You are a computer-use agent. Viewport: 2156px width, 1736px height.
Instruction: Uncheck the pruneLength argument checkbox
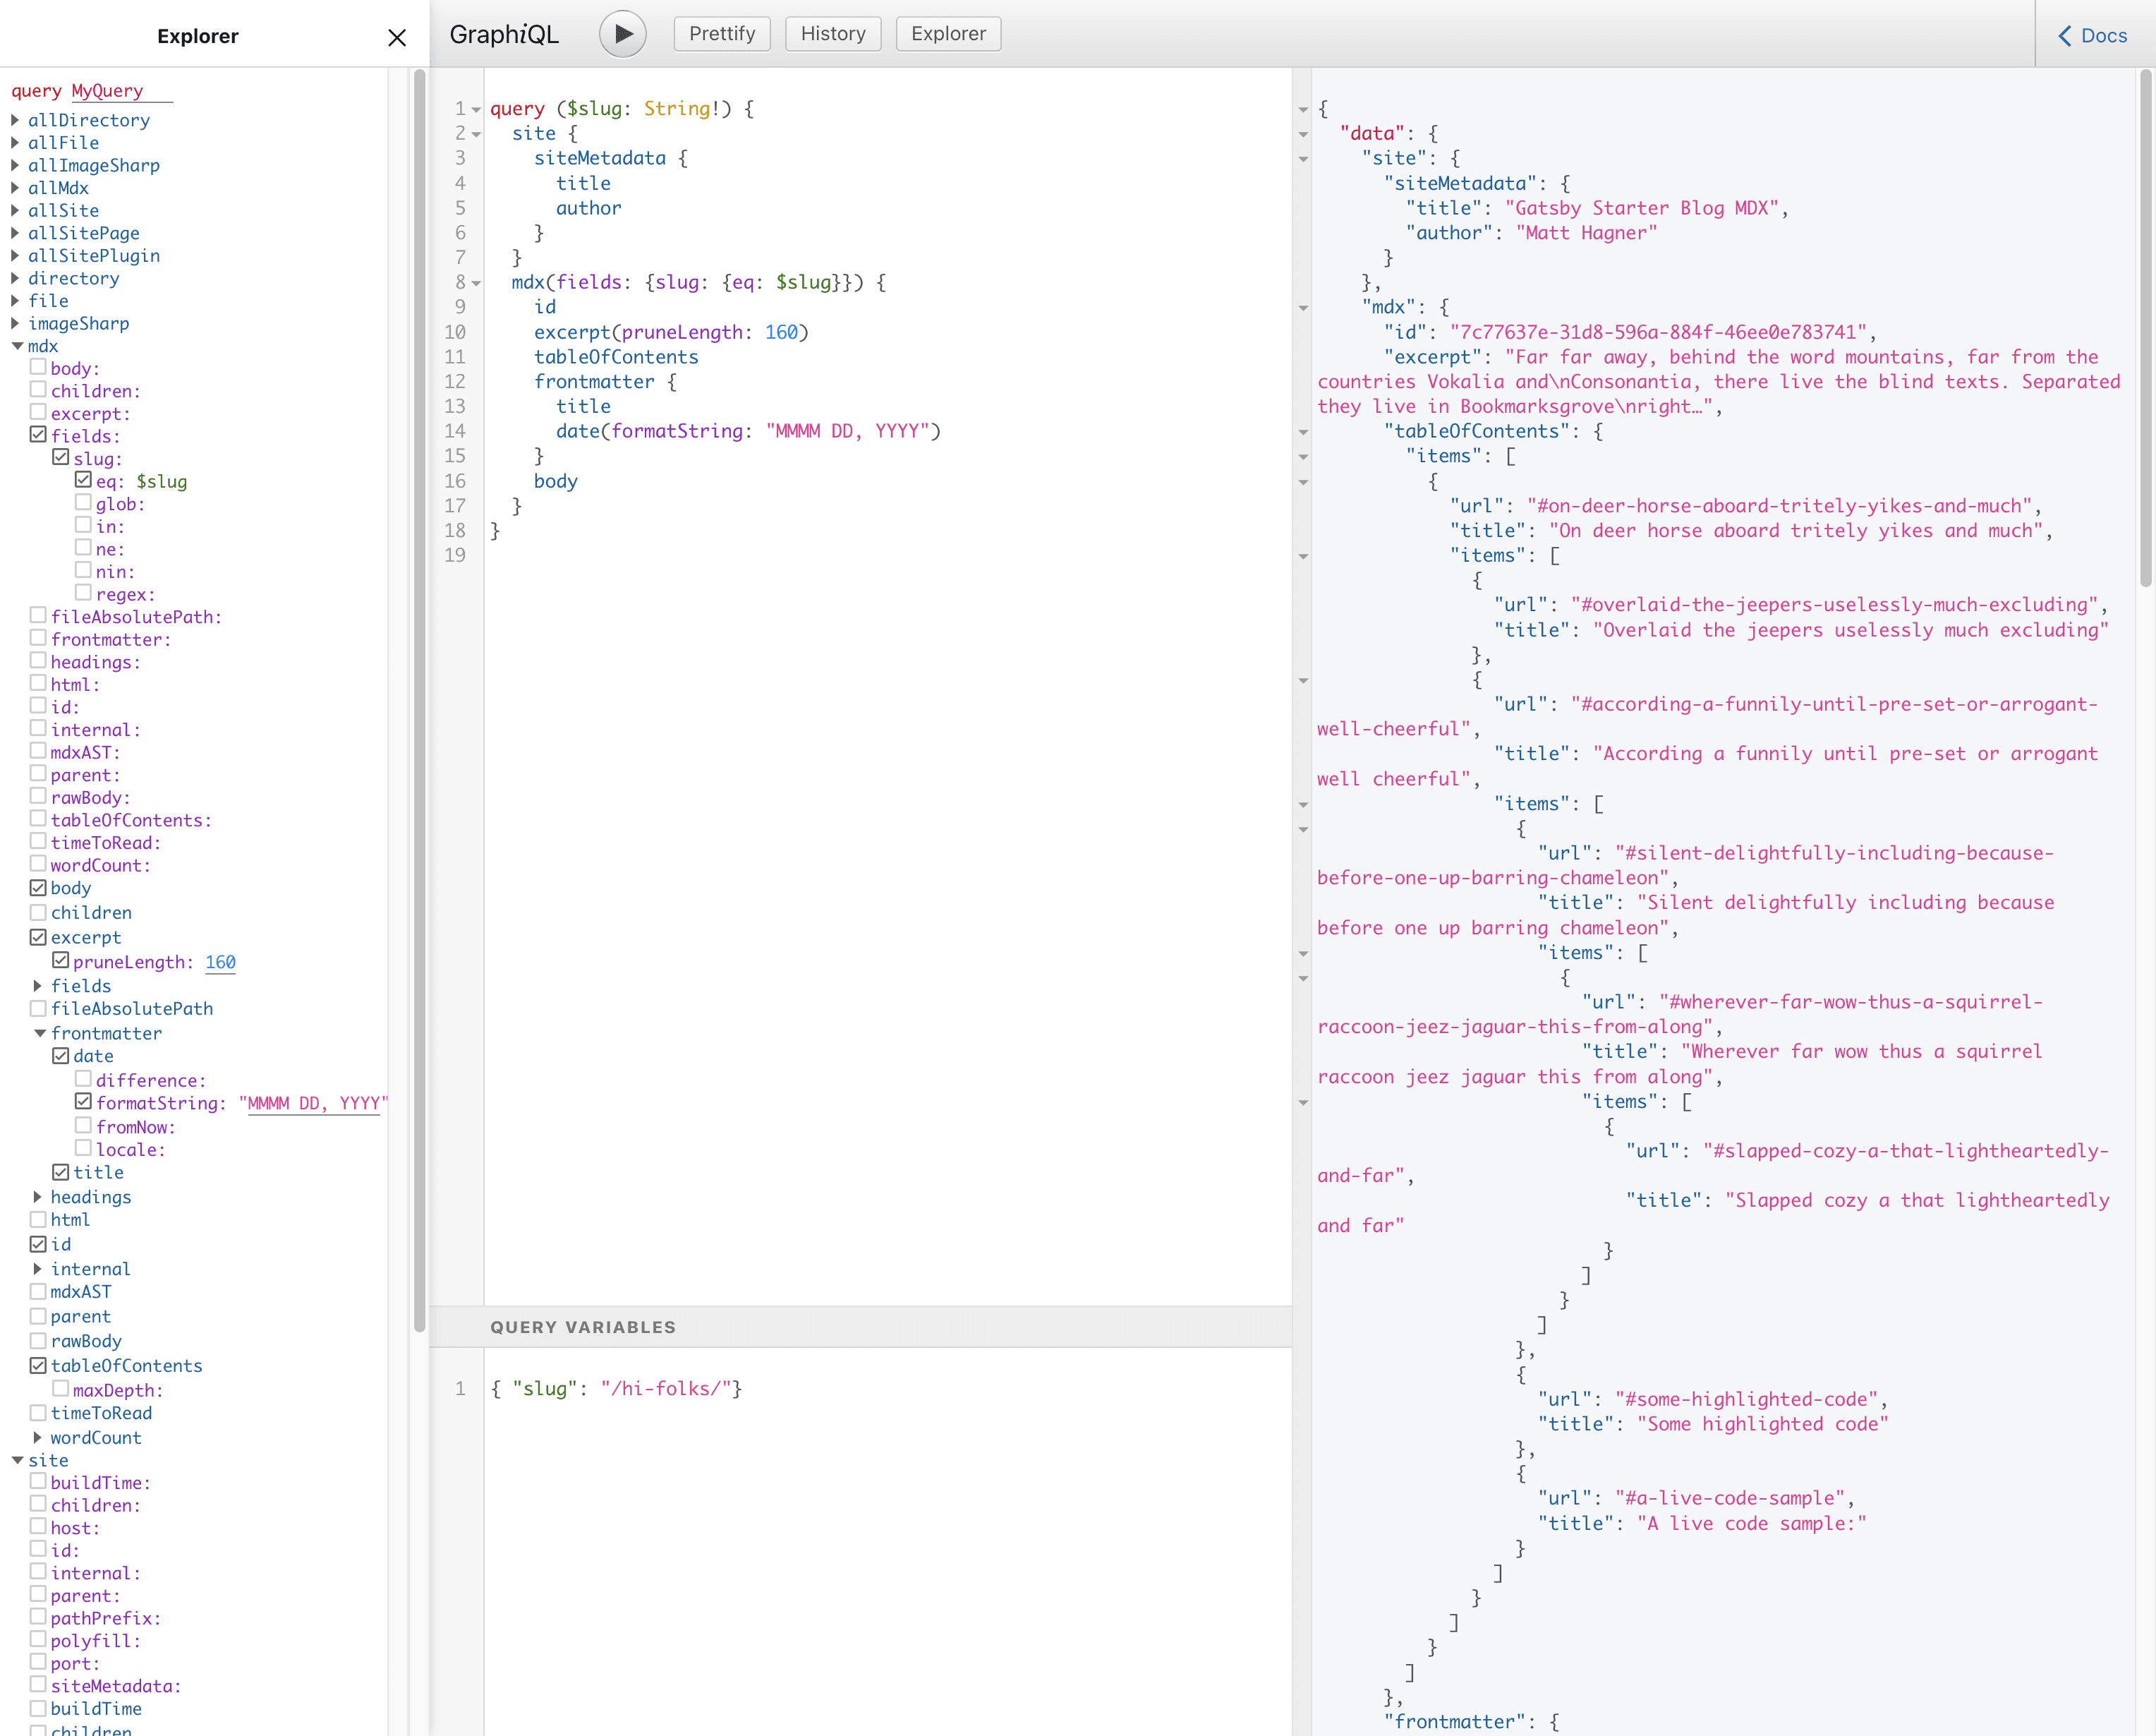click(61, 961)
